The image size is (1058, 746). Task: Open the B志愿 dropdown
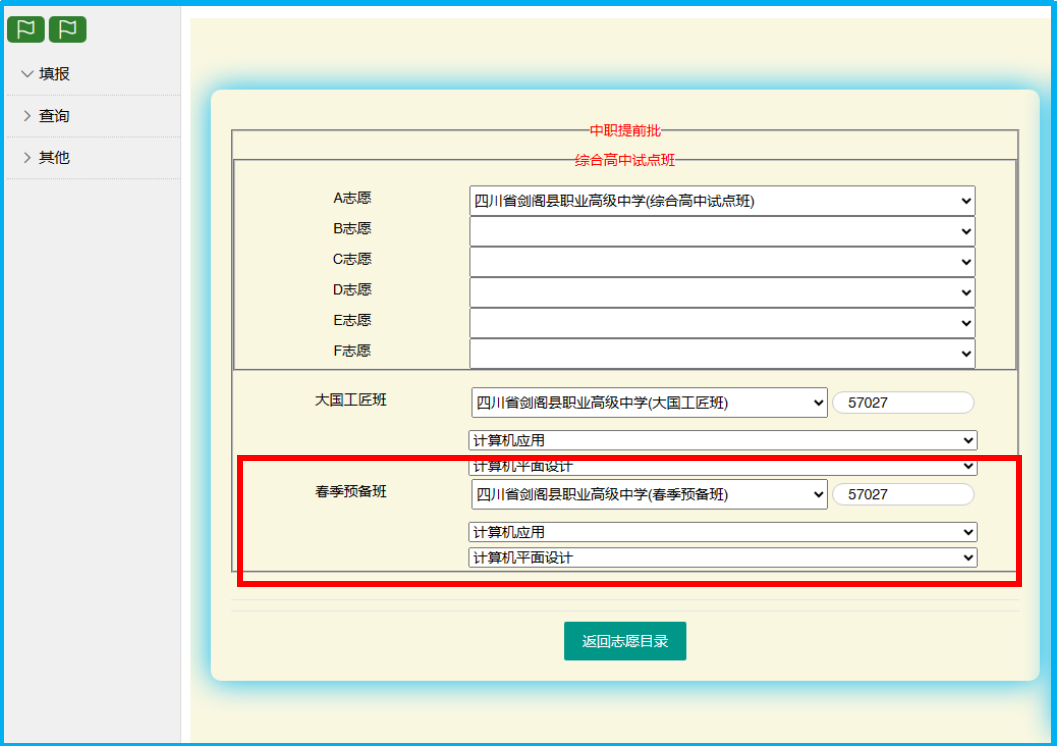(722, 231)
